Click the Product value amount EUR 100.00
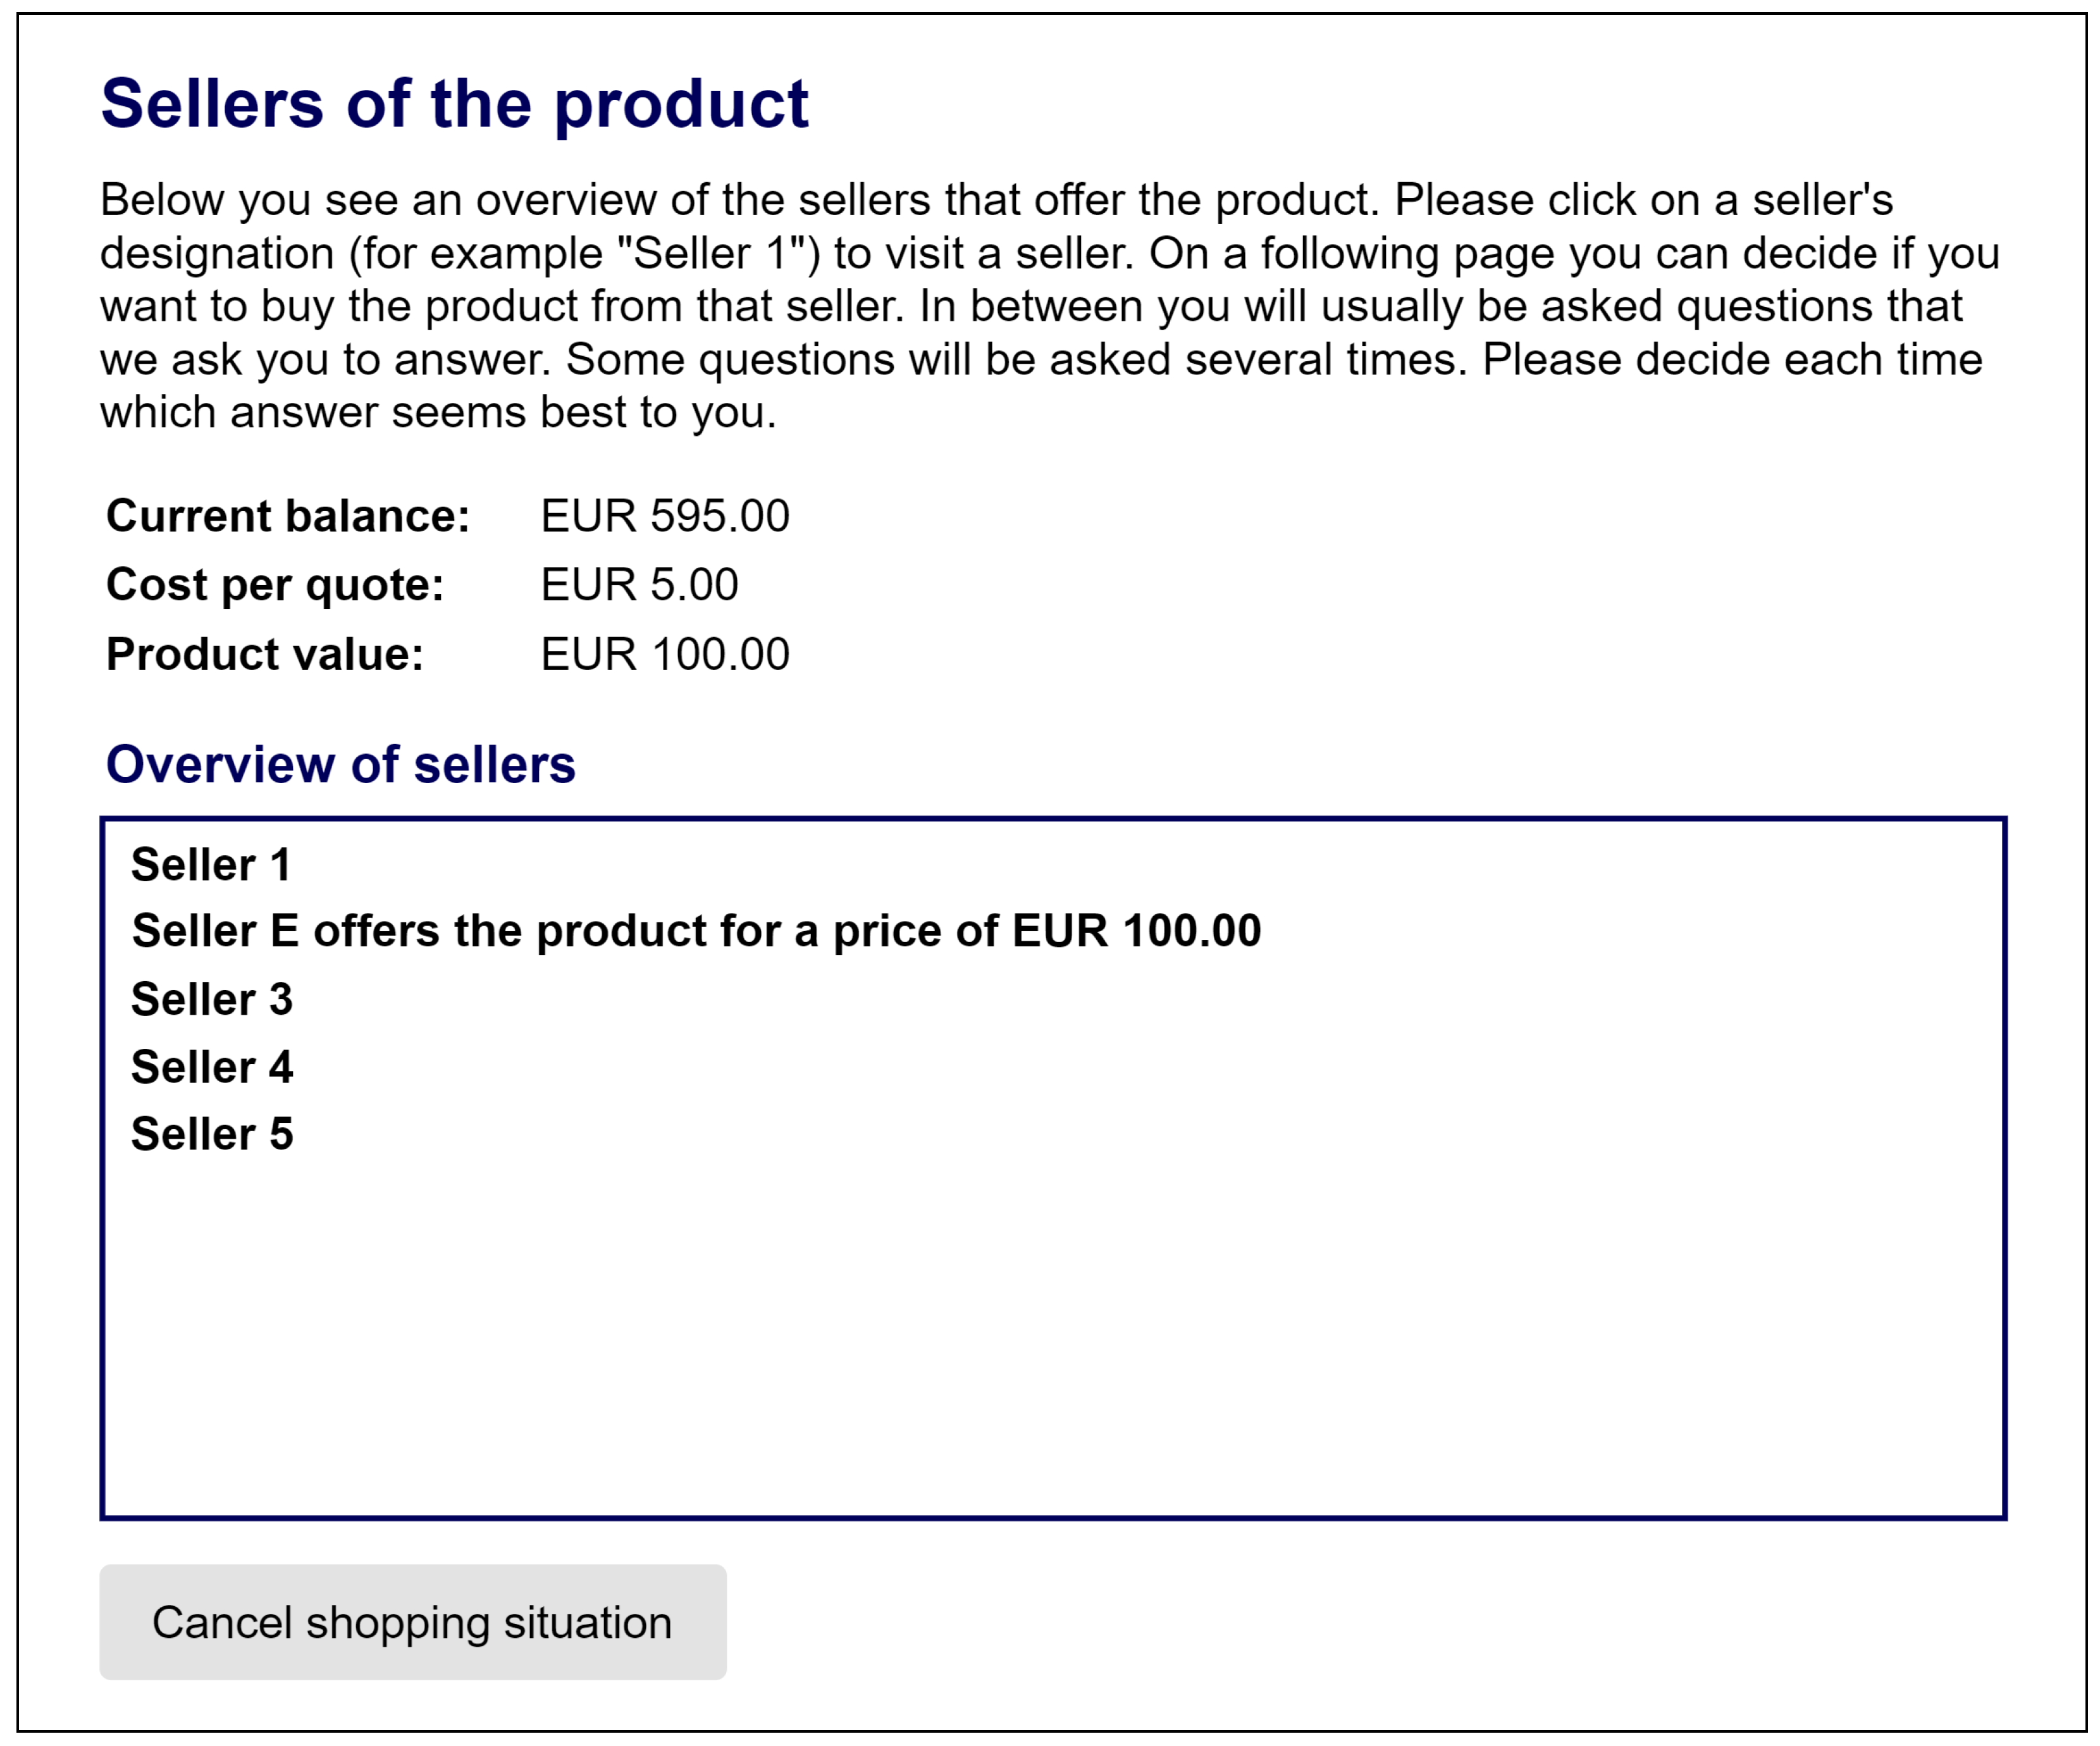The height and width of the screenshot is (1746, 2100). pos(664,655)
